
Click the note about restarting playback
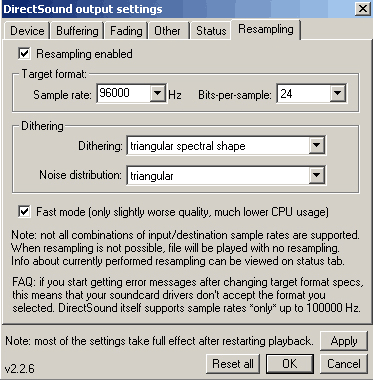159,341
